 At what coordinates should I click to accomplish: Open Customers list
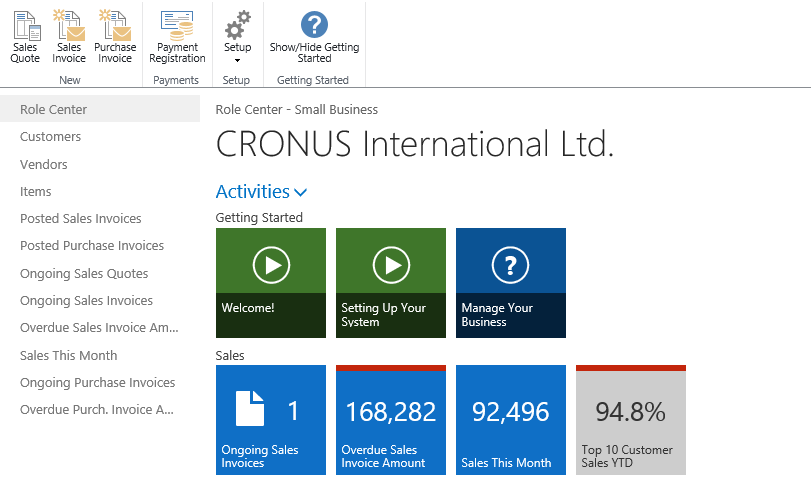point(50,137)
